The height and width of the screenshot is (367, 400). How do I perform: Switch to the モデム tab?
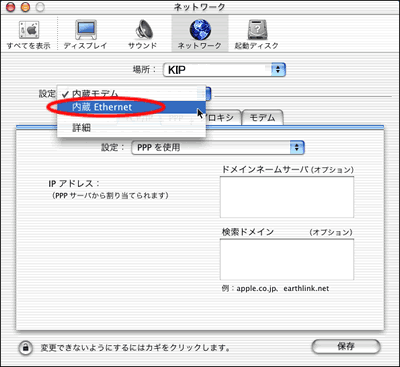tap(262, 118)
